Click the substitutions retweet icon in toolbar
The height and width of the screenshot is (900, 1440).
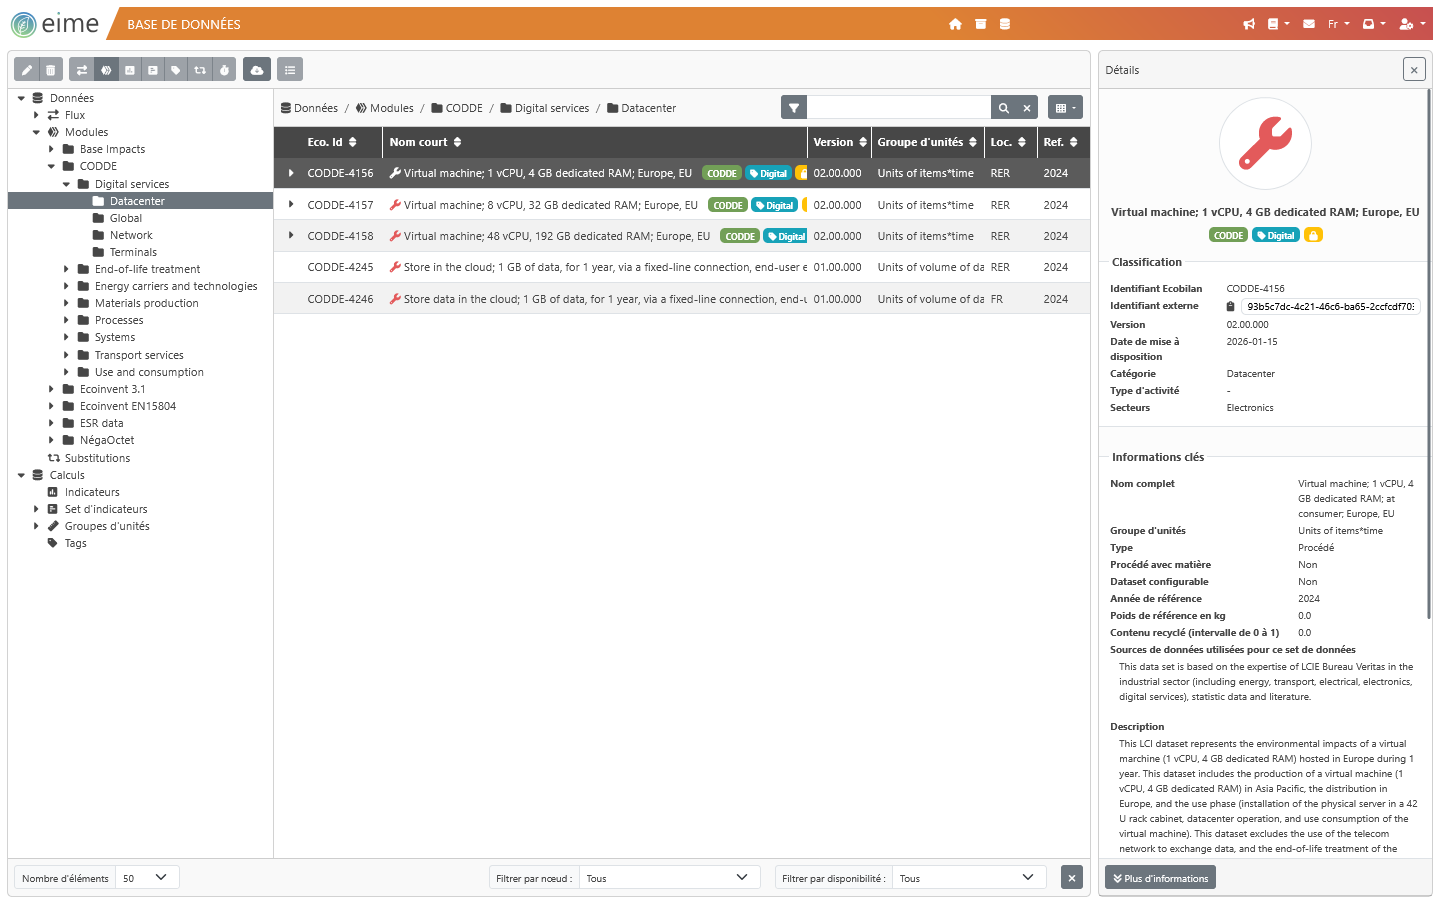200,70
